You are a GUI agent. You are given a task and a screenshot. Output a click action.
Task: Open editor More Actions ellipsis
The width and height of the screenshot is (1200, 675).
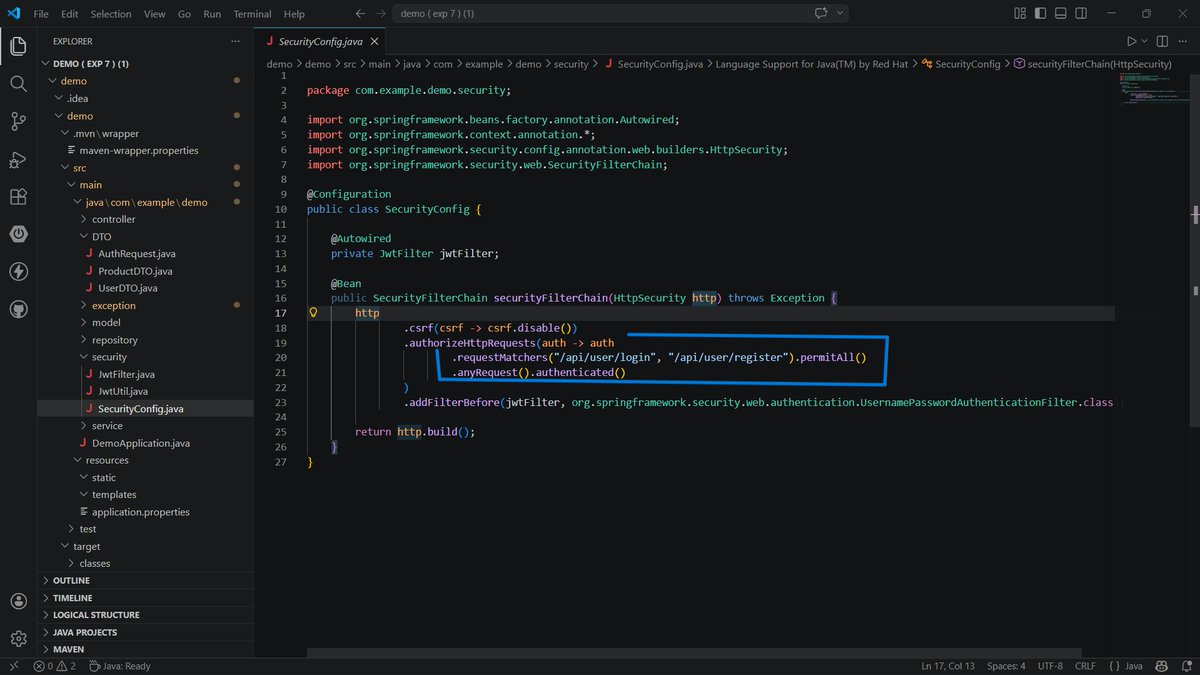(x=1184, y=41)
